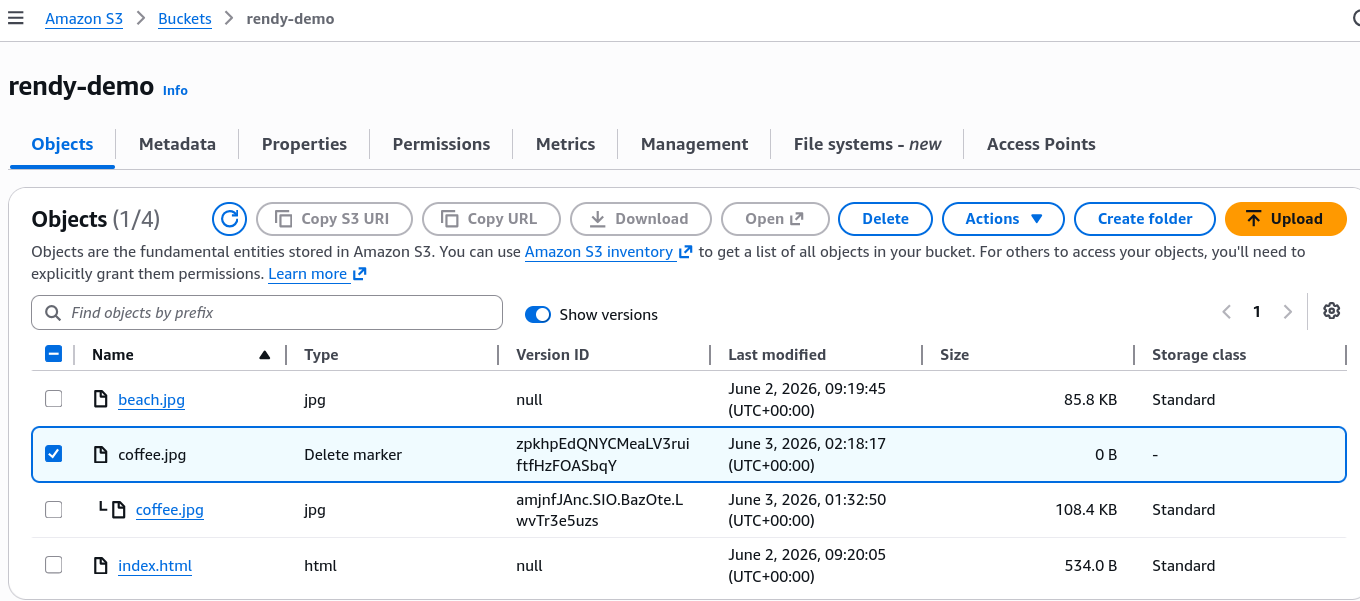Click file icon beside index.html
Image resolution: width=1360 pixels, height=601 pixels.
click(100, 565)
